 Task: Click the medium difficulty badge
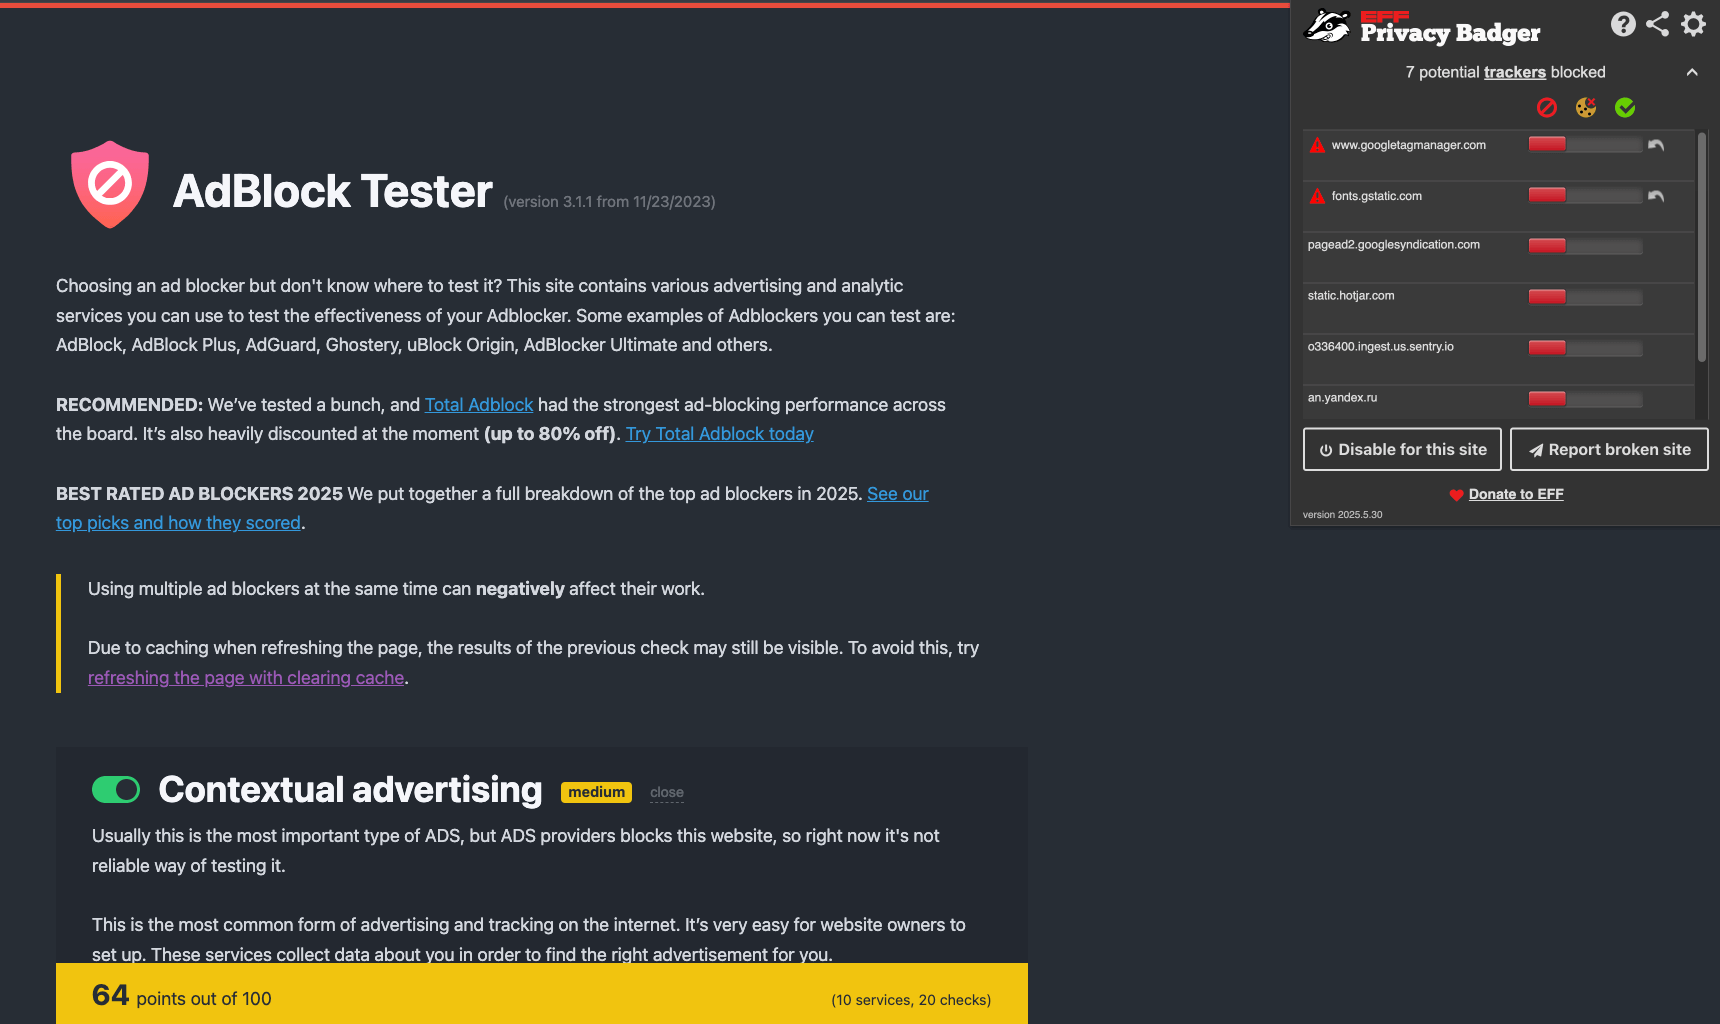tap(597, 792)
